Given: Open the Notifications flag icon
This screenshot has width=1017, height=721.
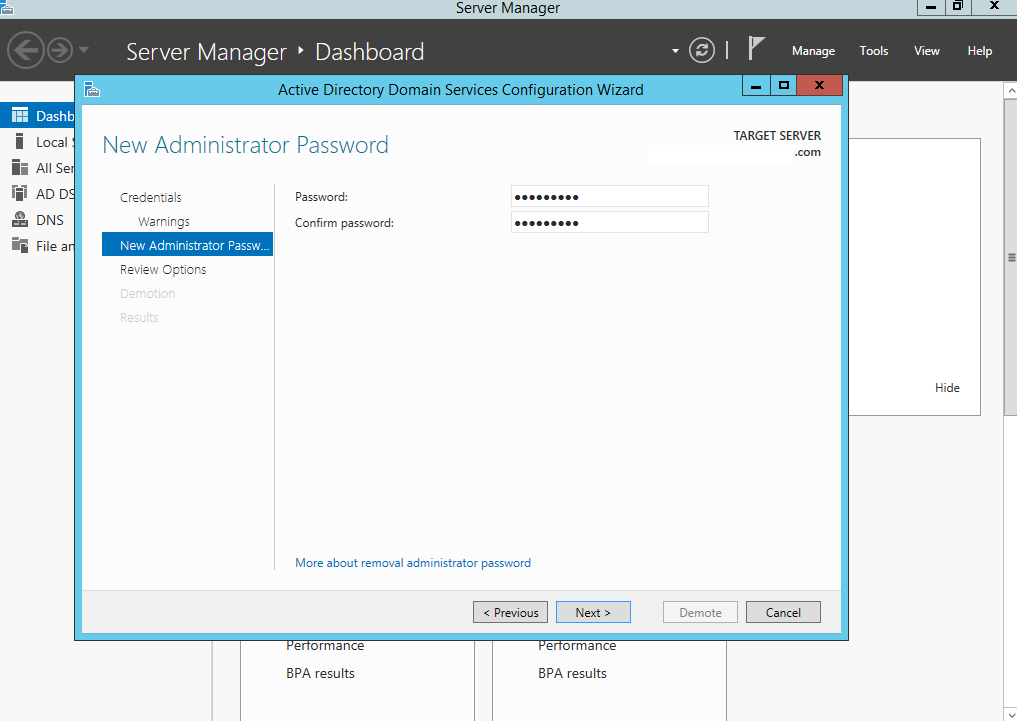Looking at the screenshot, I should 756,46.
